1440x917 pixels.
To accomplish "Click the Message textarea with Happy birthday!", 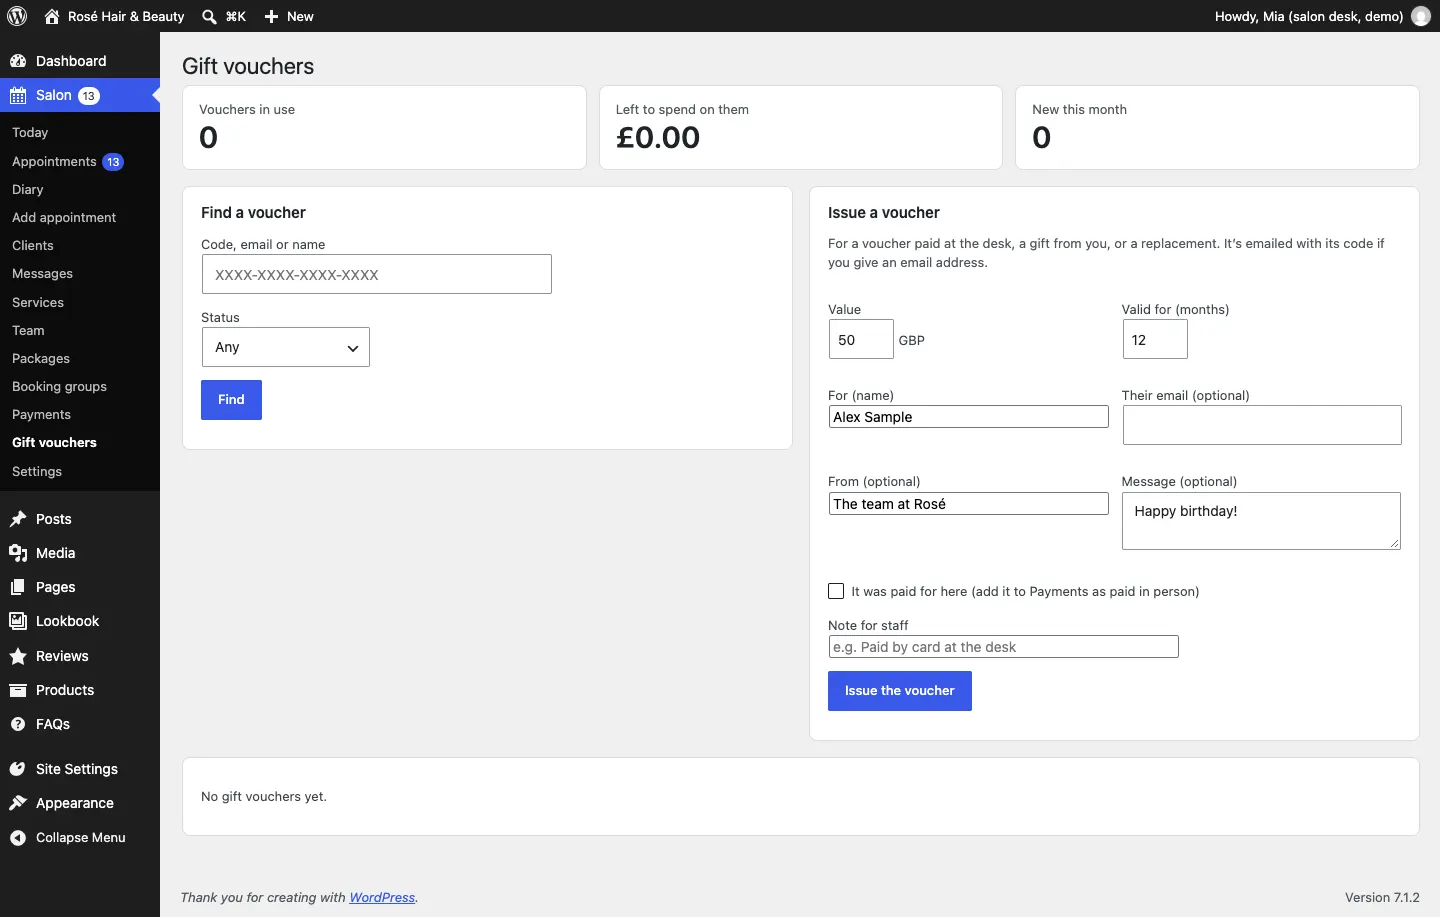I will 1261,521.
